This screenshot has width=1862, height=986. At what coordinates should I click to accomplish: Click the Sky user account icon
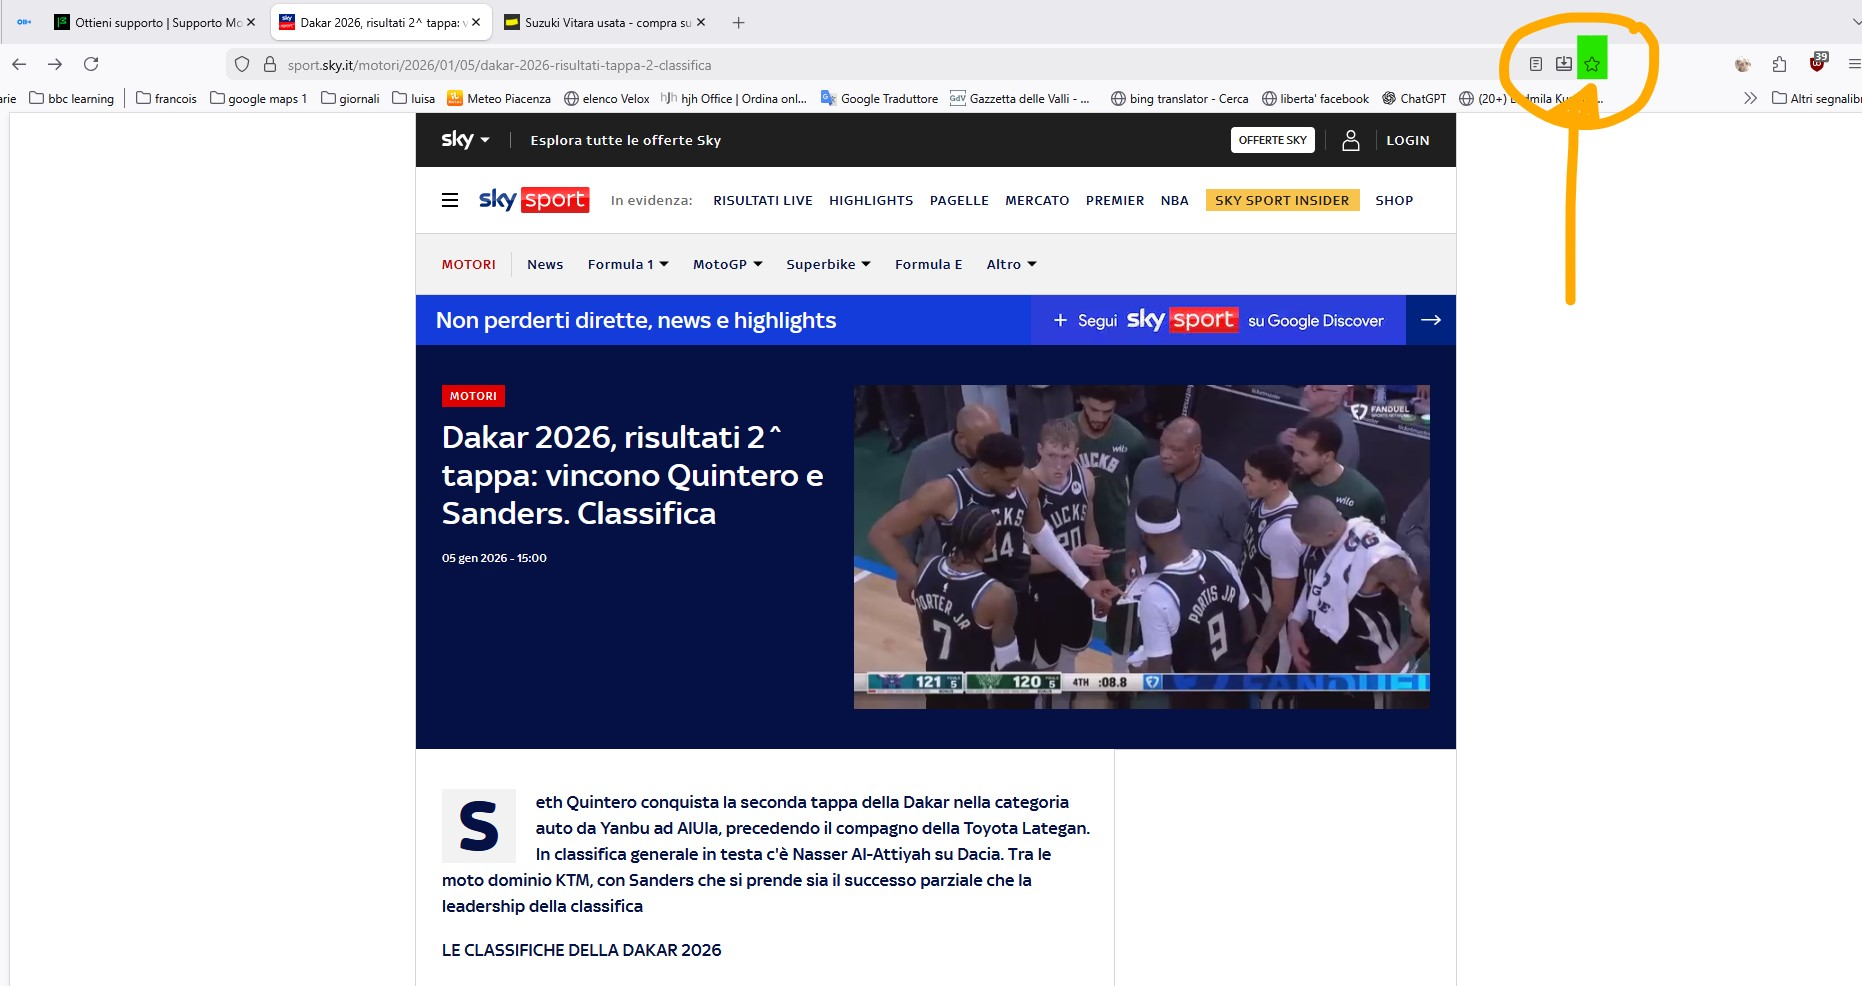tap(1351, 140)
